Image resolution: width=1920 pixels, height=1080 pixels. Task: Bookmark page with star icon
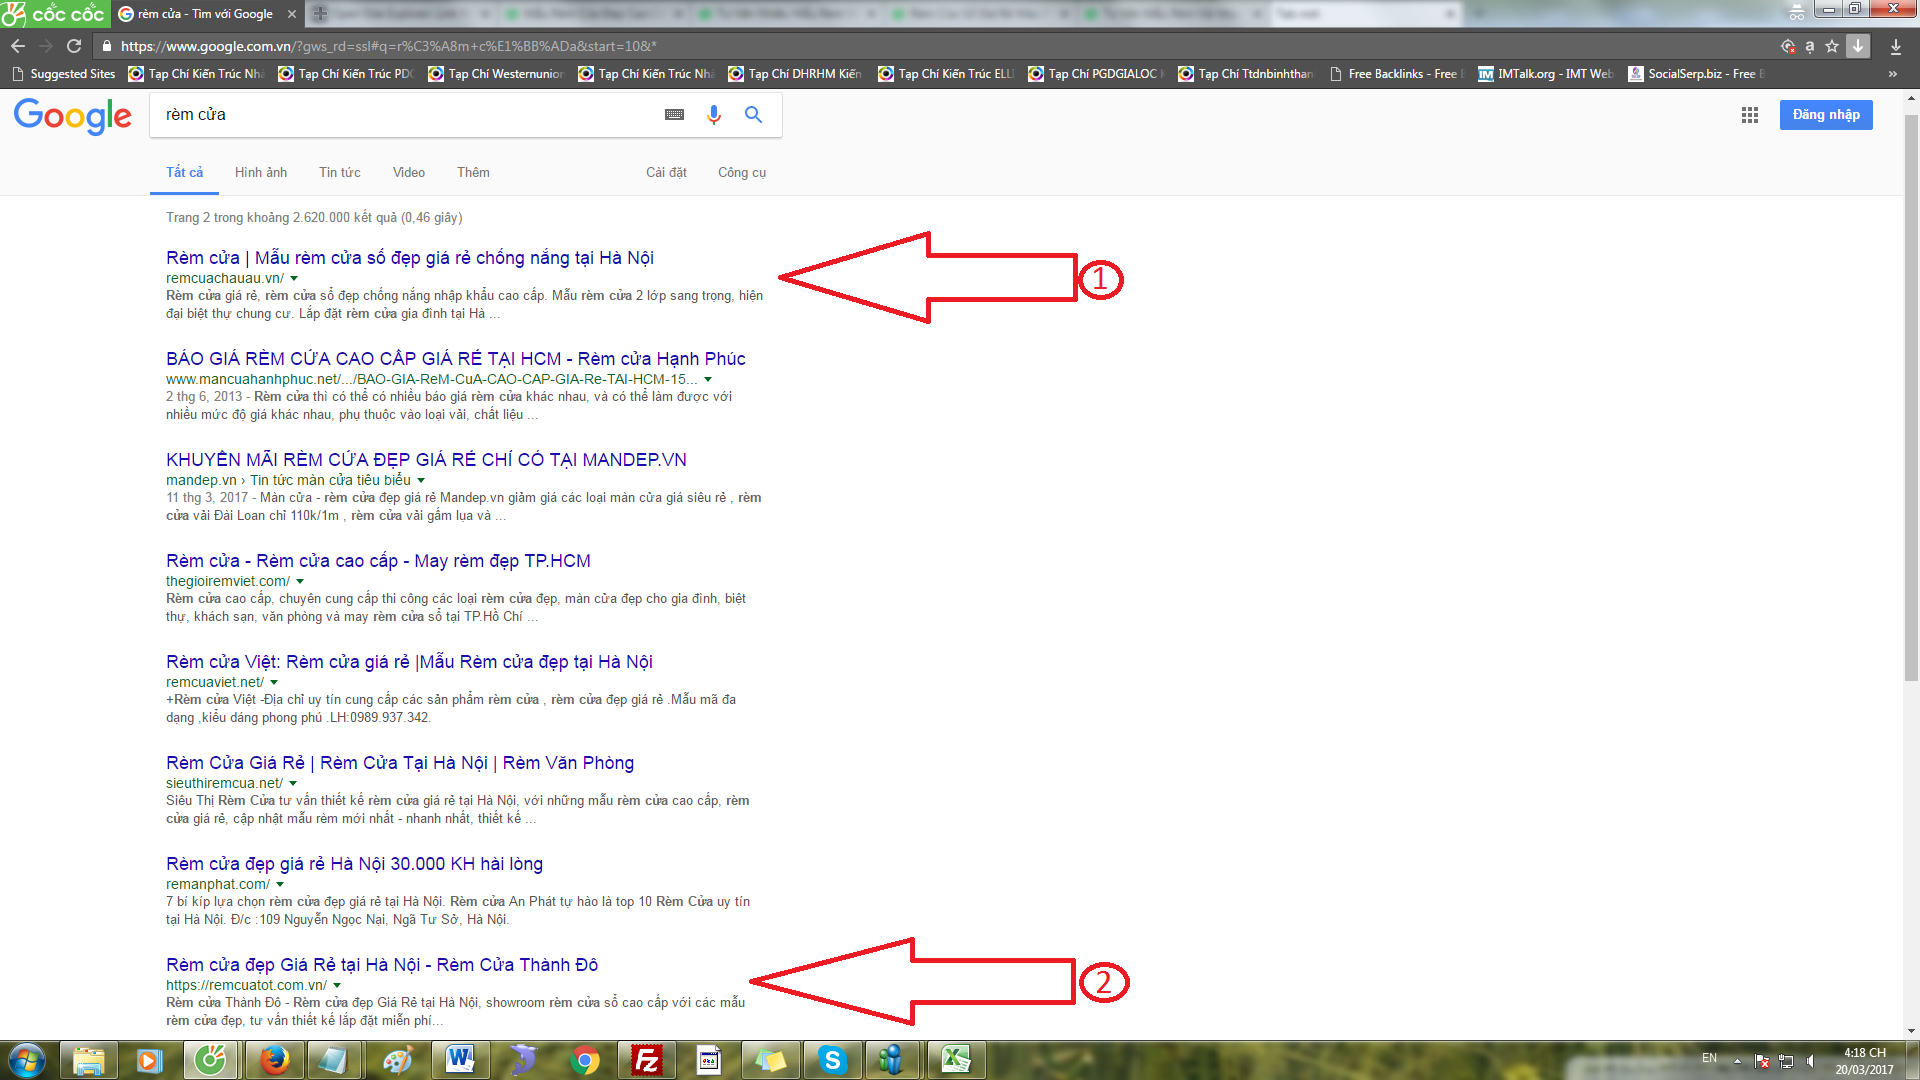click(1832, 46)
